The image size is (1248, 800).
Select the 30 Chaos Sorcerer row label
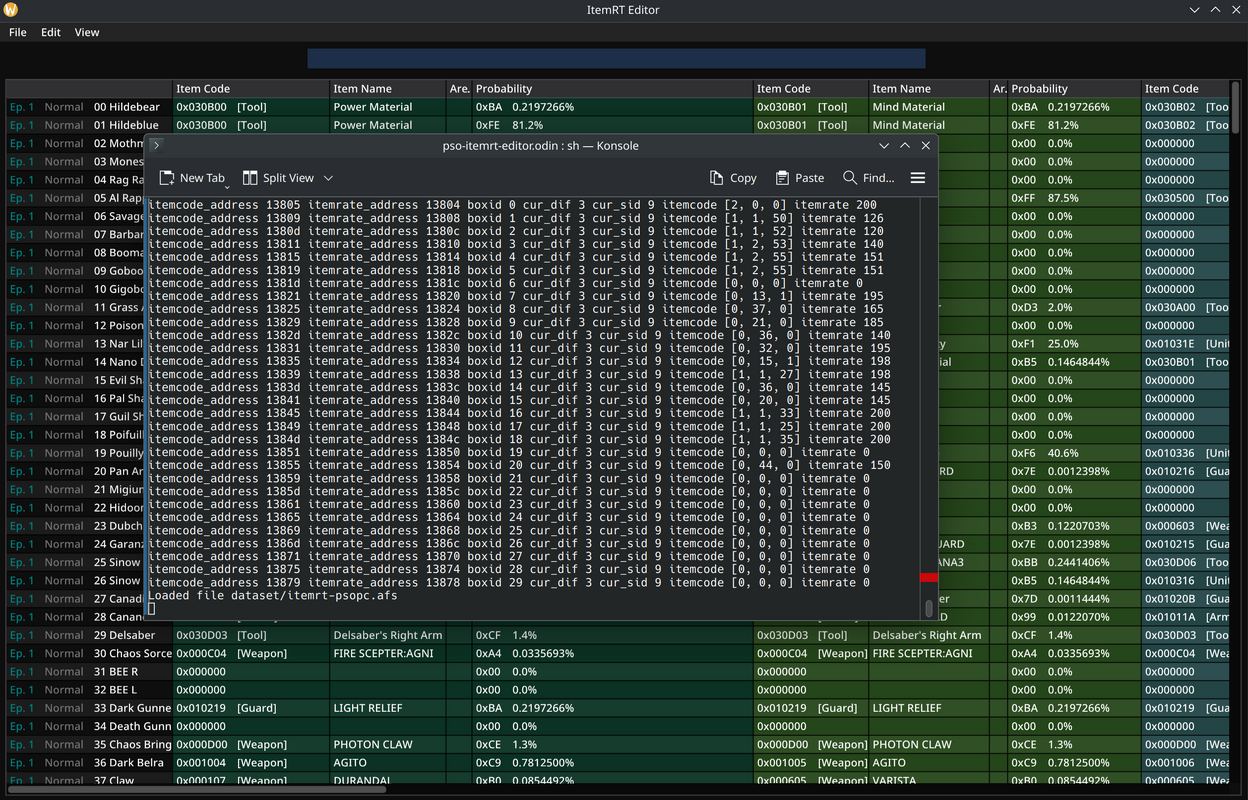coord(132,653)
